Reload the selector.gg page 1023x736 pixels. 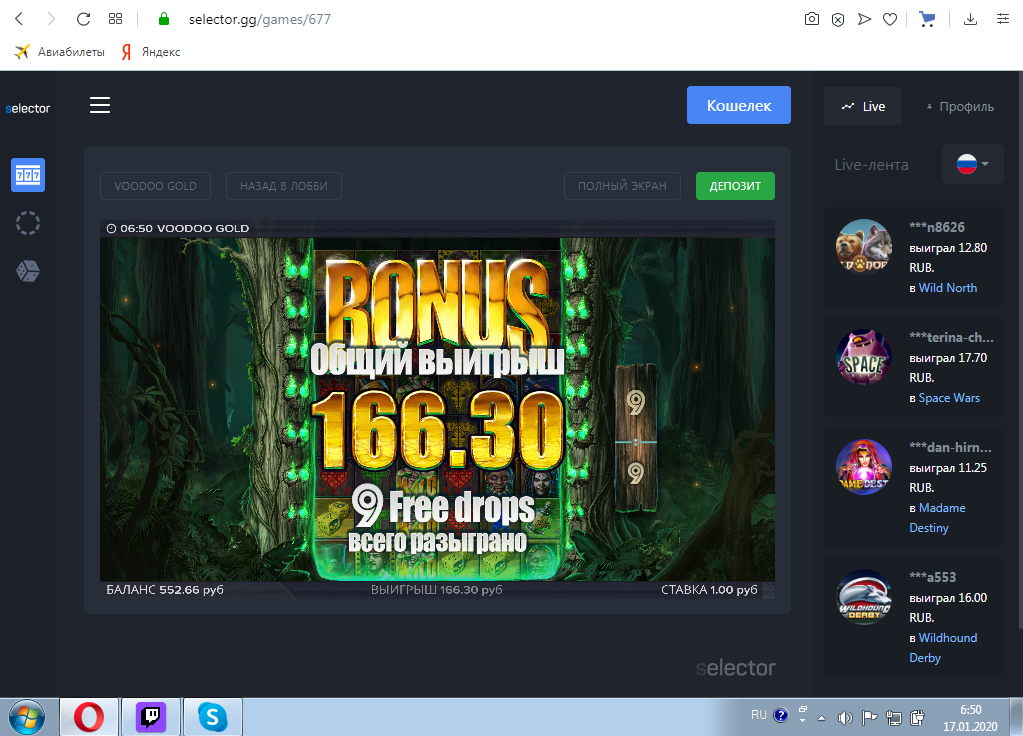point(83,19)
